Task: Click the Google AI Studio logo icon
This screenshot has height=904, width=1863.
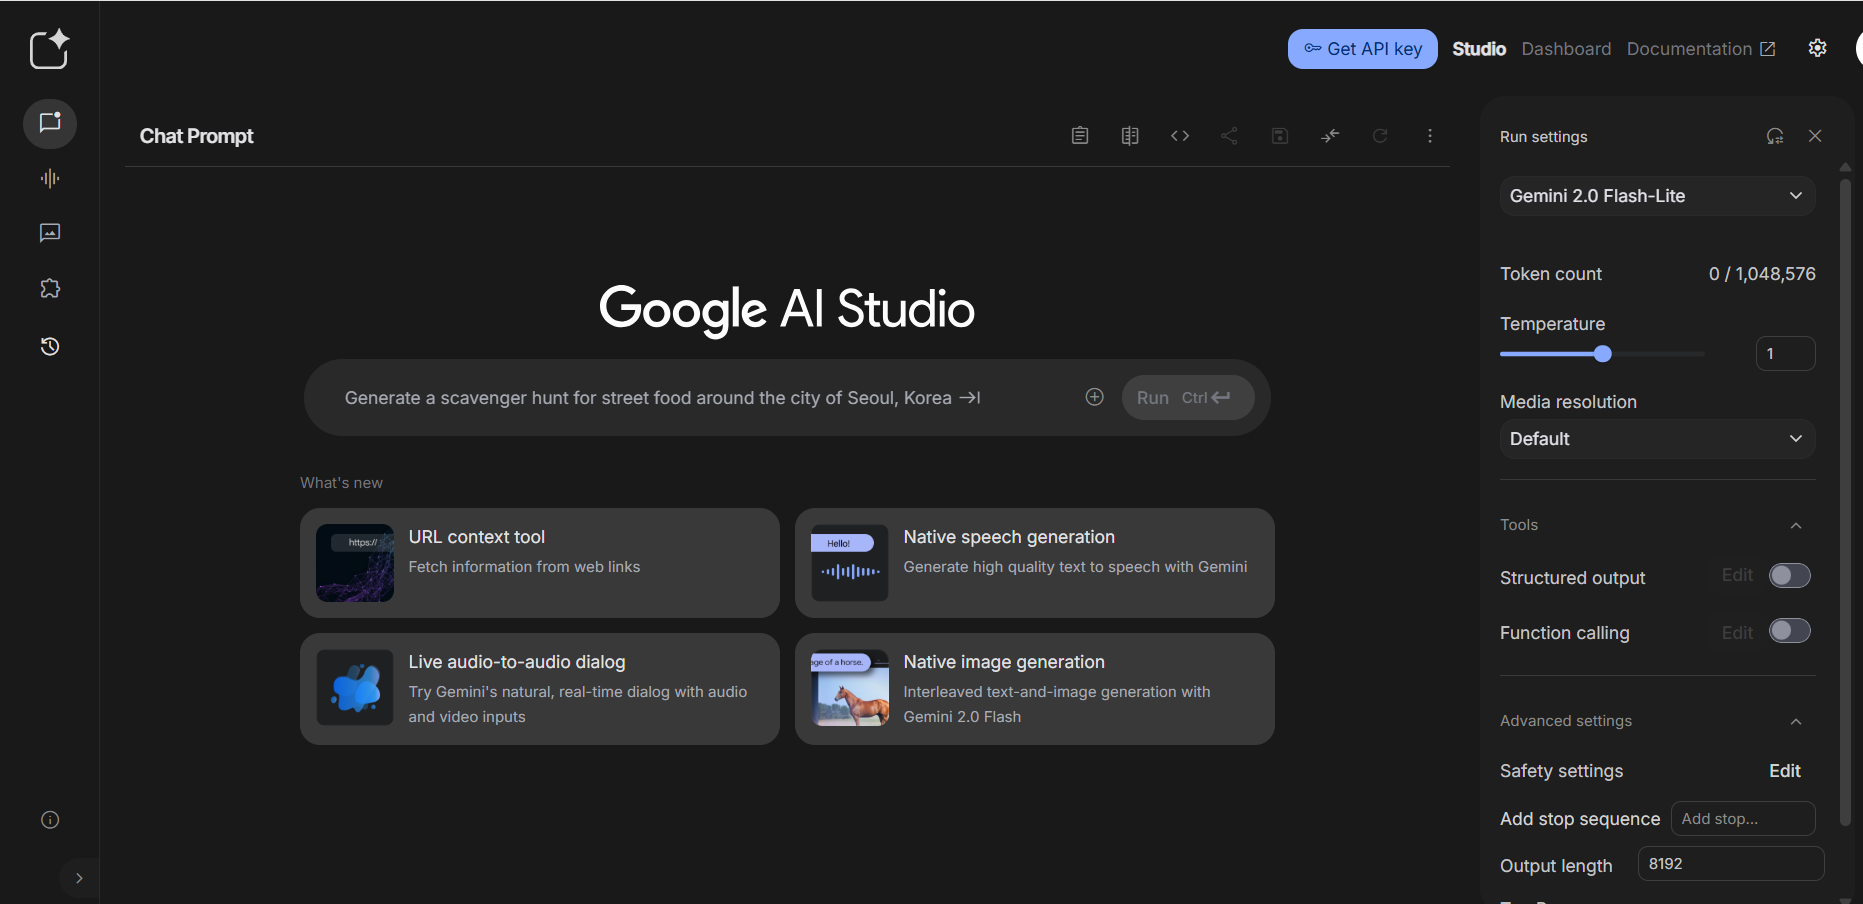Action: pyautogui.click(x=49, y=49)
